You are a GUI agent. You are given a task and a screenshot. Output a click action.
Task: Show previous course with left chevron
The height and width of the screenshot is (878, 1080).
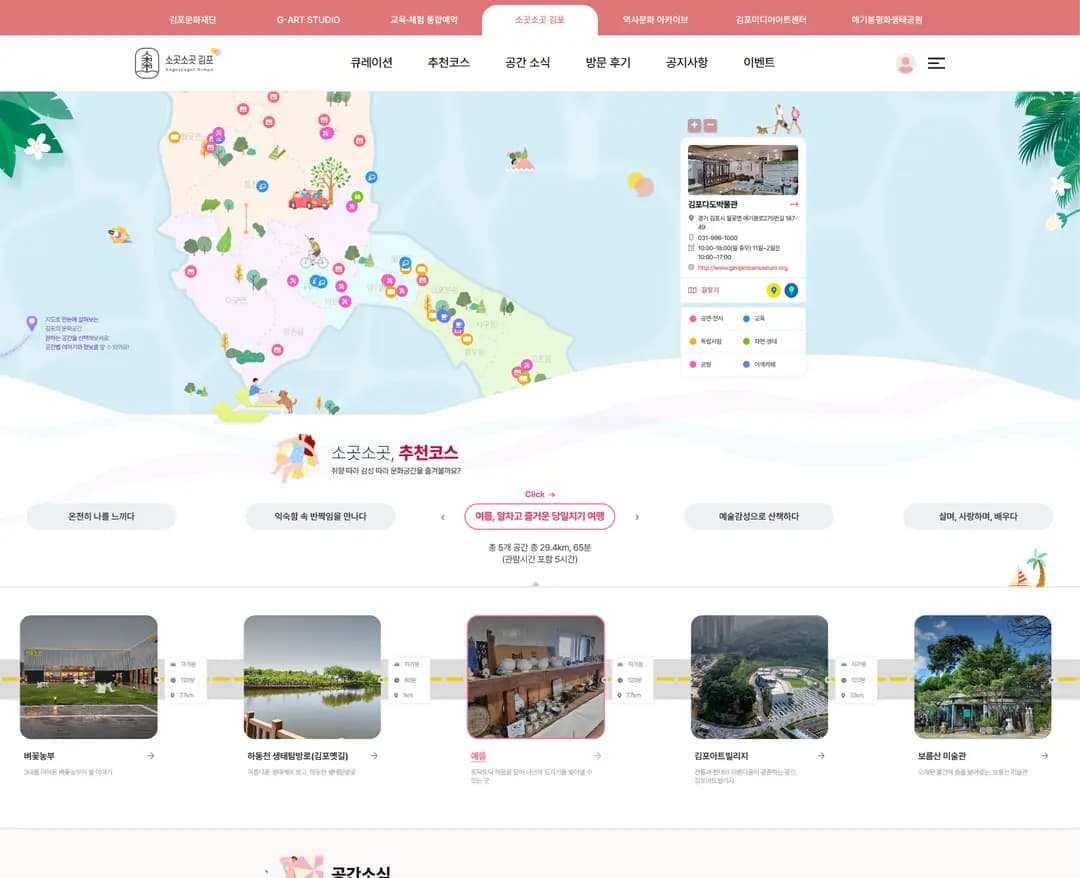[x=443, y=517]
